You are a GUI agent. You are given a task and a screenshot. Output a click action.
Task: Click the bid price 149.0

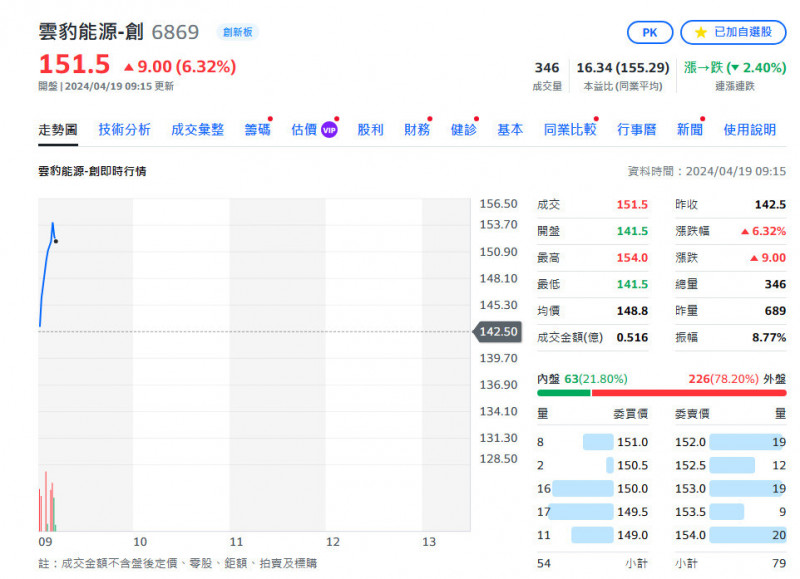[x=633, y=535]
